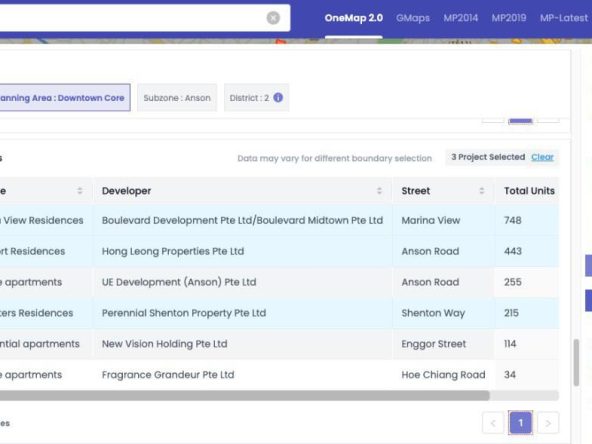This screenshot has width=592, height=444.
Task: Select Planning Area: Downtown Core boundary
Action: tap(65, 98)
